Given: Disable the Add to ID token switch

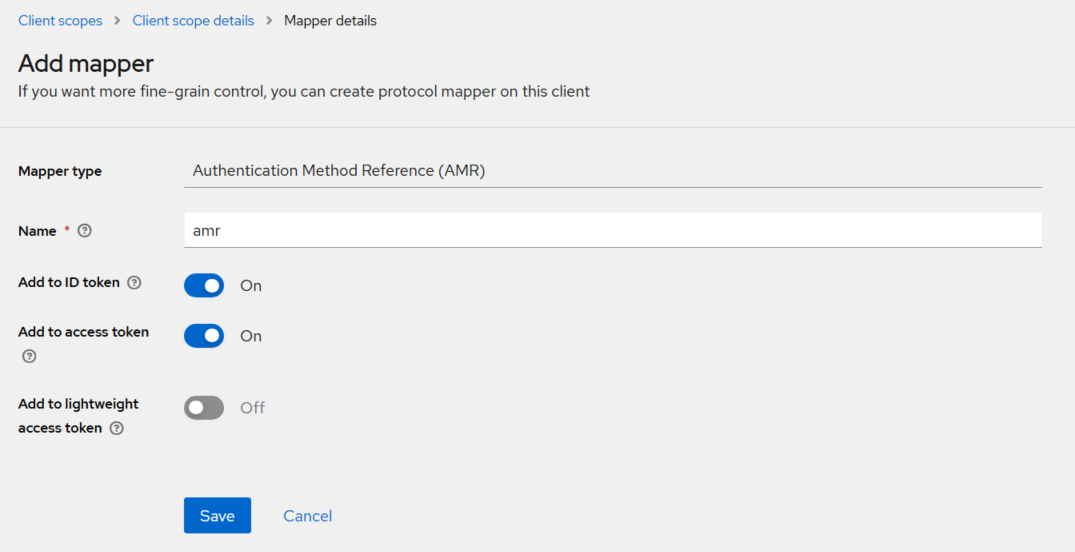Looking at the screenshot, I should [204, 286].
